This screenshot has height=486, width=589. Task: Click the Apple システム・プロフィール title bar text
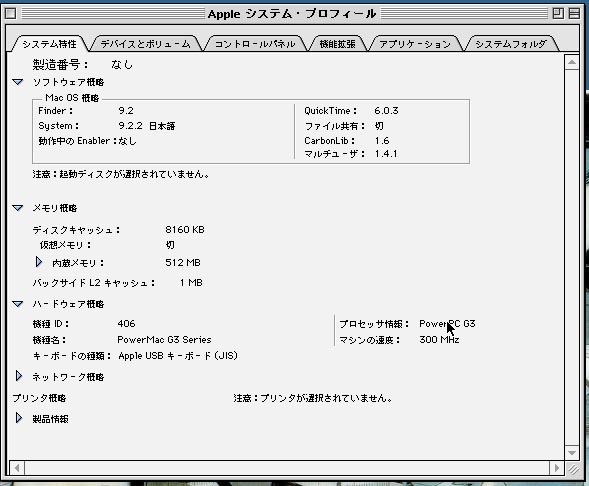[x=292, y=14]
